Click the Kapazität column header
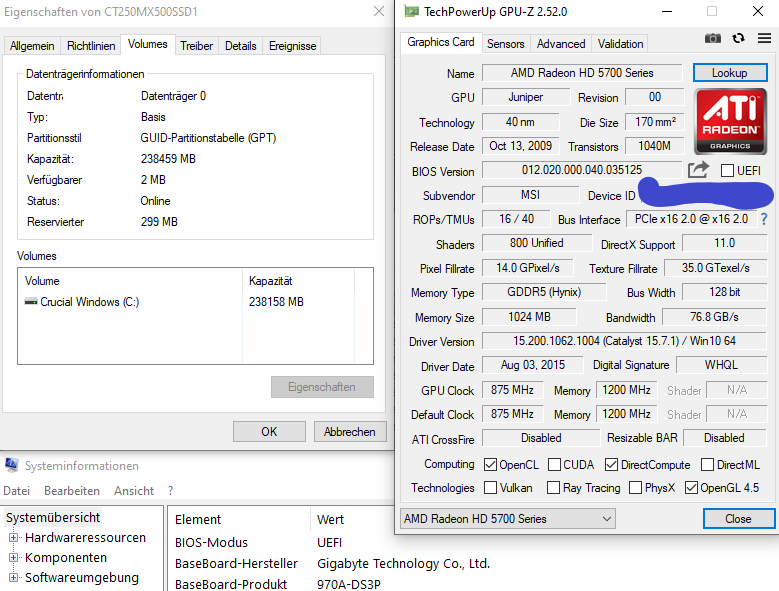Viewport: 779px width, 591px height. click(x=299, y=281)
